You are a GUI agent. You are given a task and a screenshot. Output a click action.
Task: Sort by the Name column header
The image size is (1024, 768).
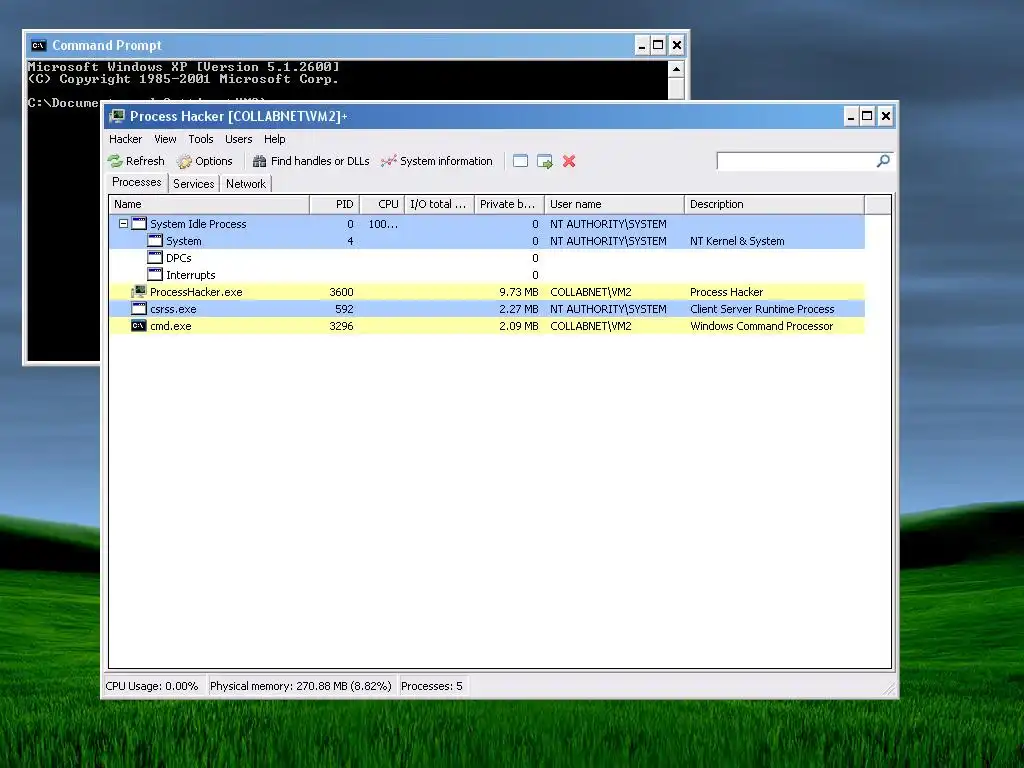[x=209, y=204]
